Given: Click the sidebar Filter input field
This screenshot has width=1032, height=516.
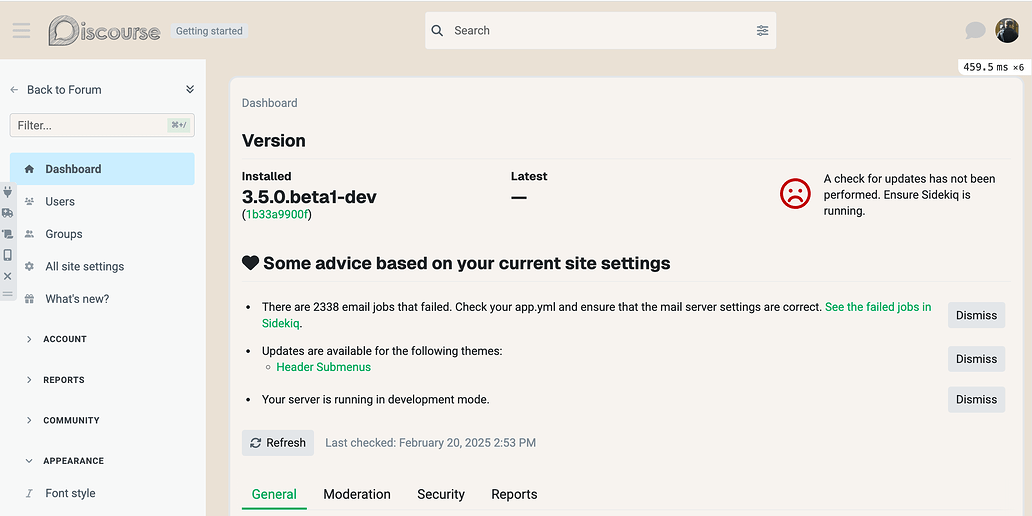Looking at the screenshot, I should pos(90,125).
